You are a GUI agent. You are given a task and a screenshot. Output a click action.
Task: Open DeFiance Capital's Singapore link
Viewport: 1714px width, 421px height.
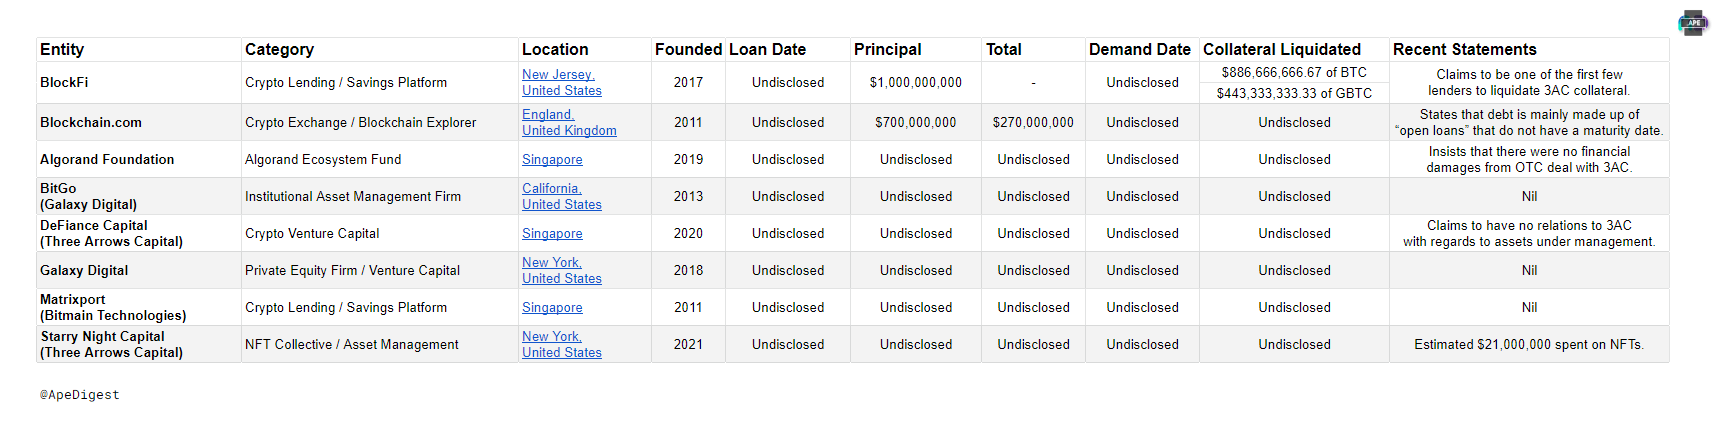tap(552, 234)
